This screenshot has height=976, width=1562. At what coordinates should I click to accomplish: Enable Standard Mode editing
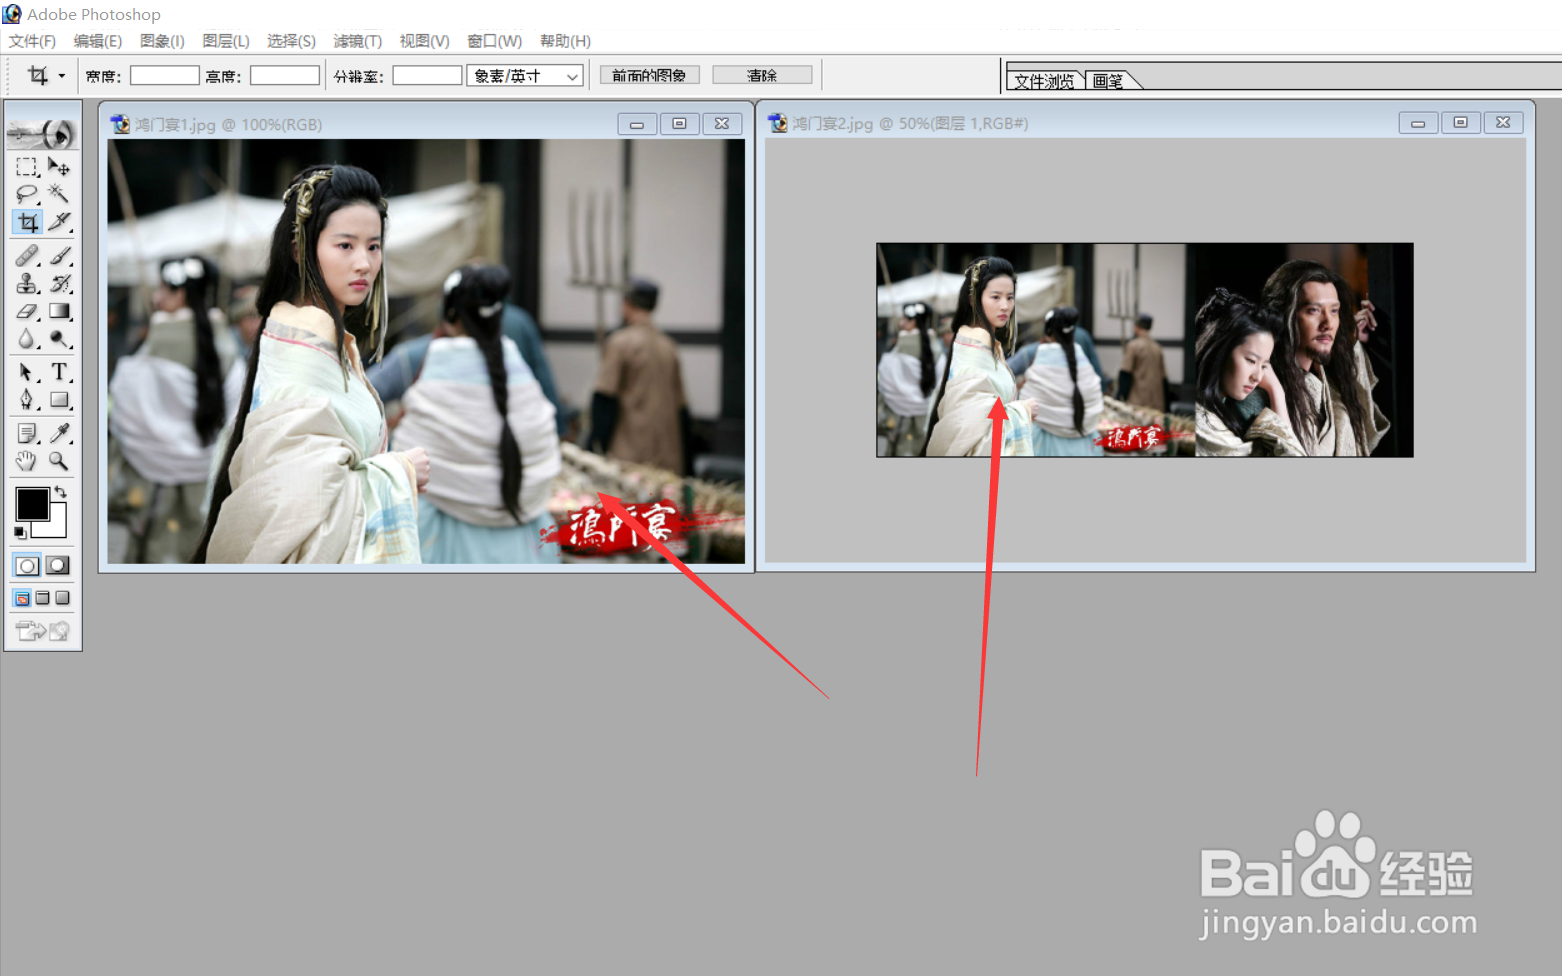[x=27, y=566]
